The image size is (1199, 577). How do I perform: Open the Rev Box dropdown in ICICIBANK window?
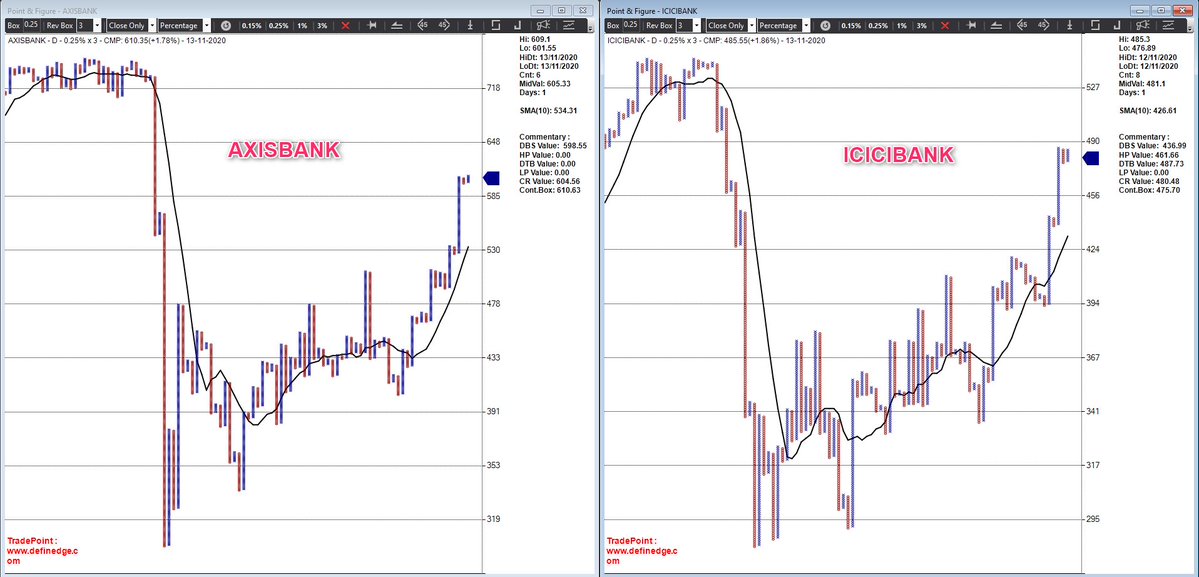click(696, 25)
